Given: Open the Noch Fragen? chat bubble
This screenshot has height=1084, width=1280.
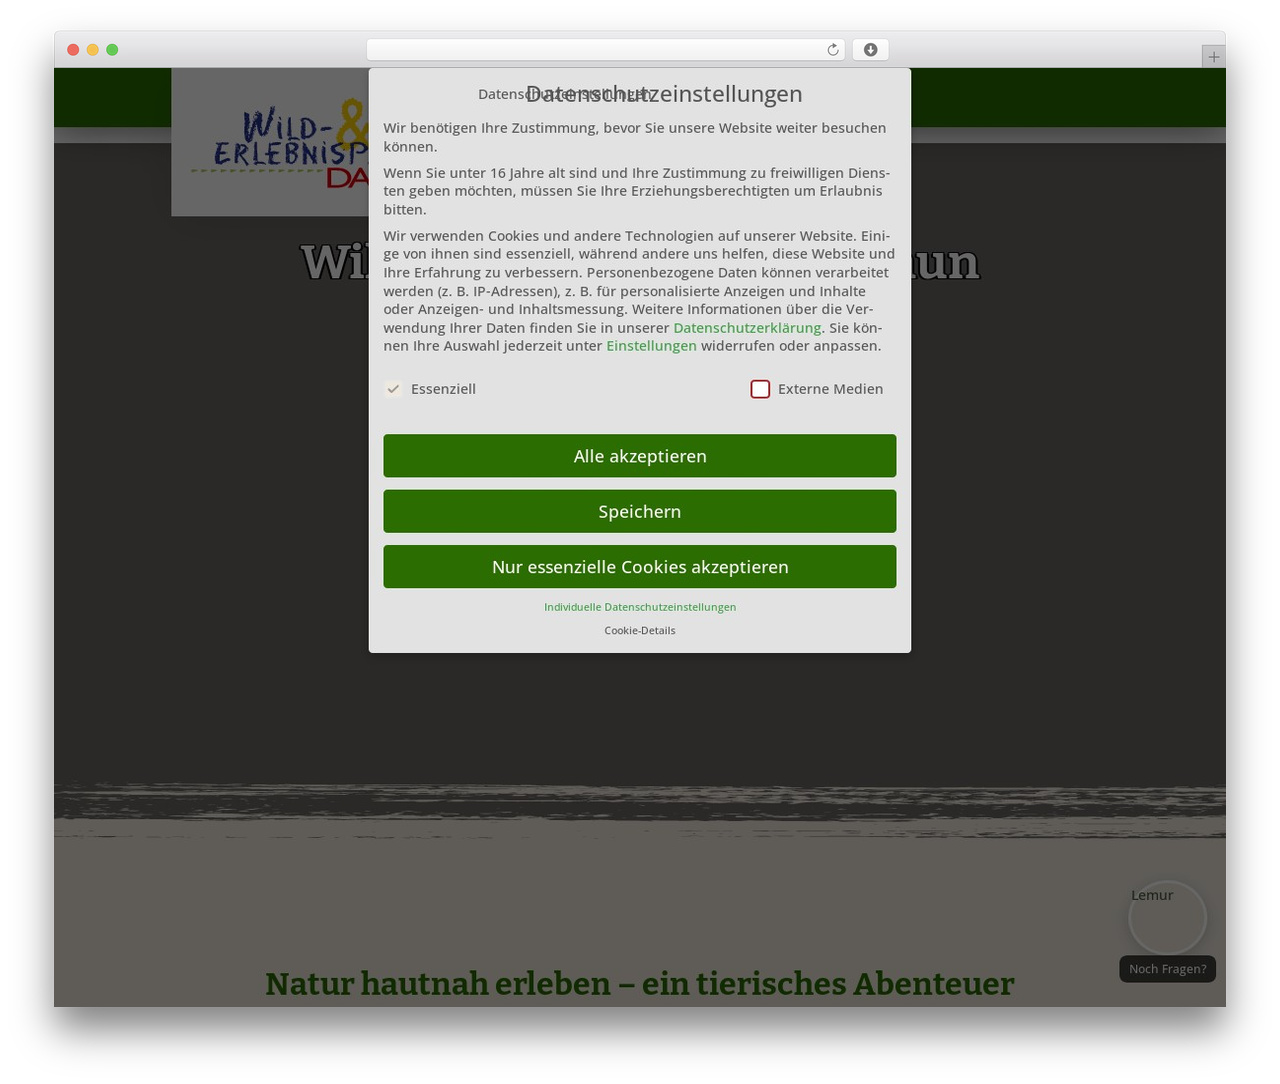Looking at the screenshot, I should (x=1167, y=969).
